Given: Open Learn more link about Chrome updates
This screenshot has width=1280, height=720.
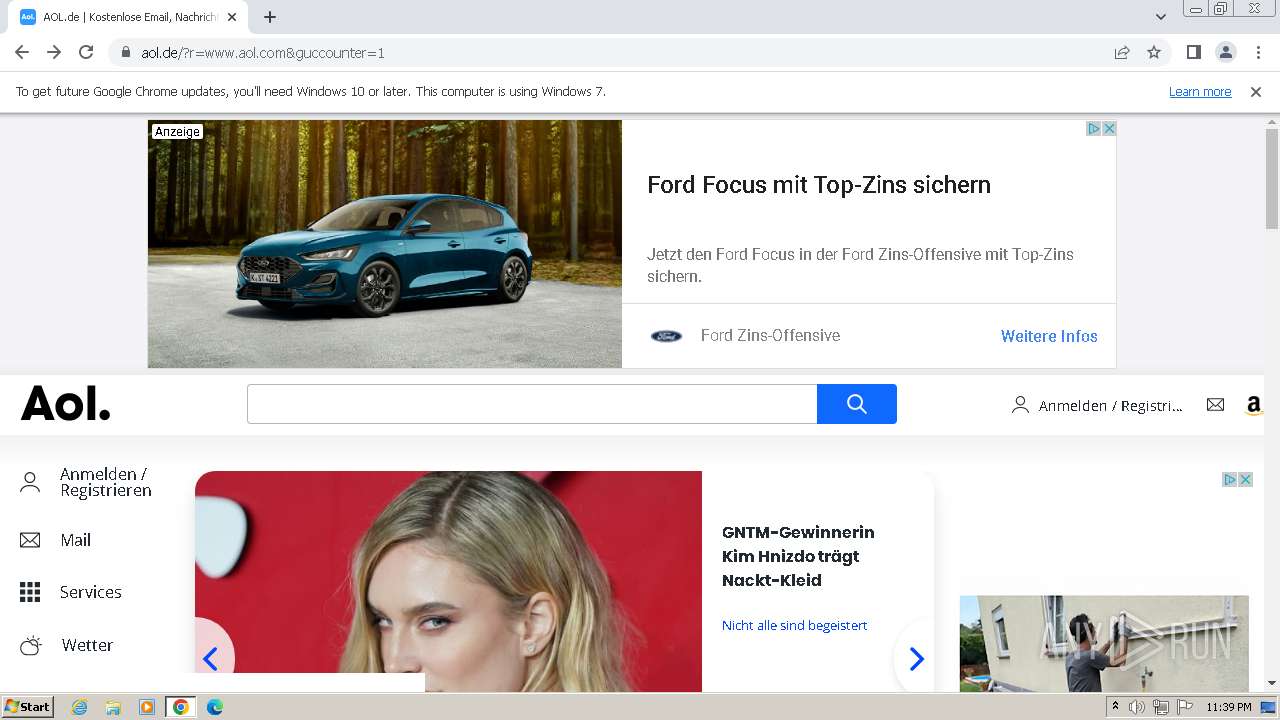Looking at the screenshot, I should [x=1200, y=91].
